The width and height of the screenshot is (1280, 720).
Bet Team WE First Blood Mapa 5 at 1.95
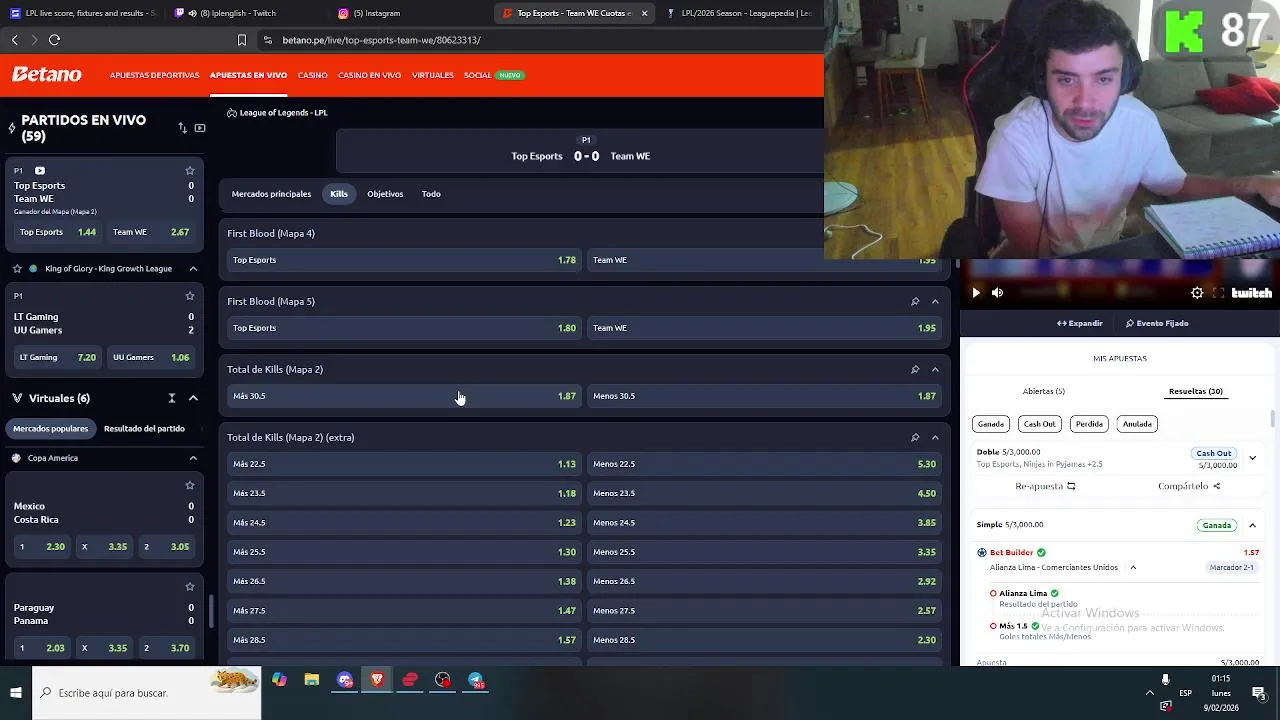(764, 328)
